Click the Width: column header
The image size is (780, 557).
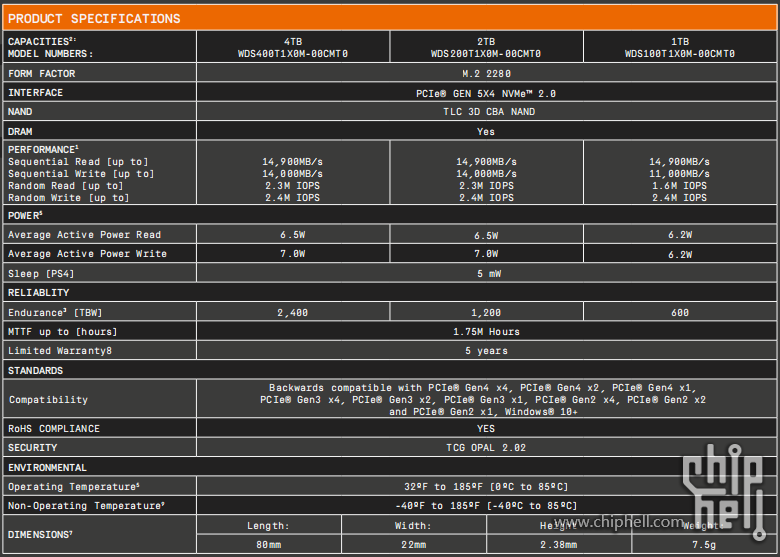coord(413,526)
